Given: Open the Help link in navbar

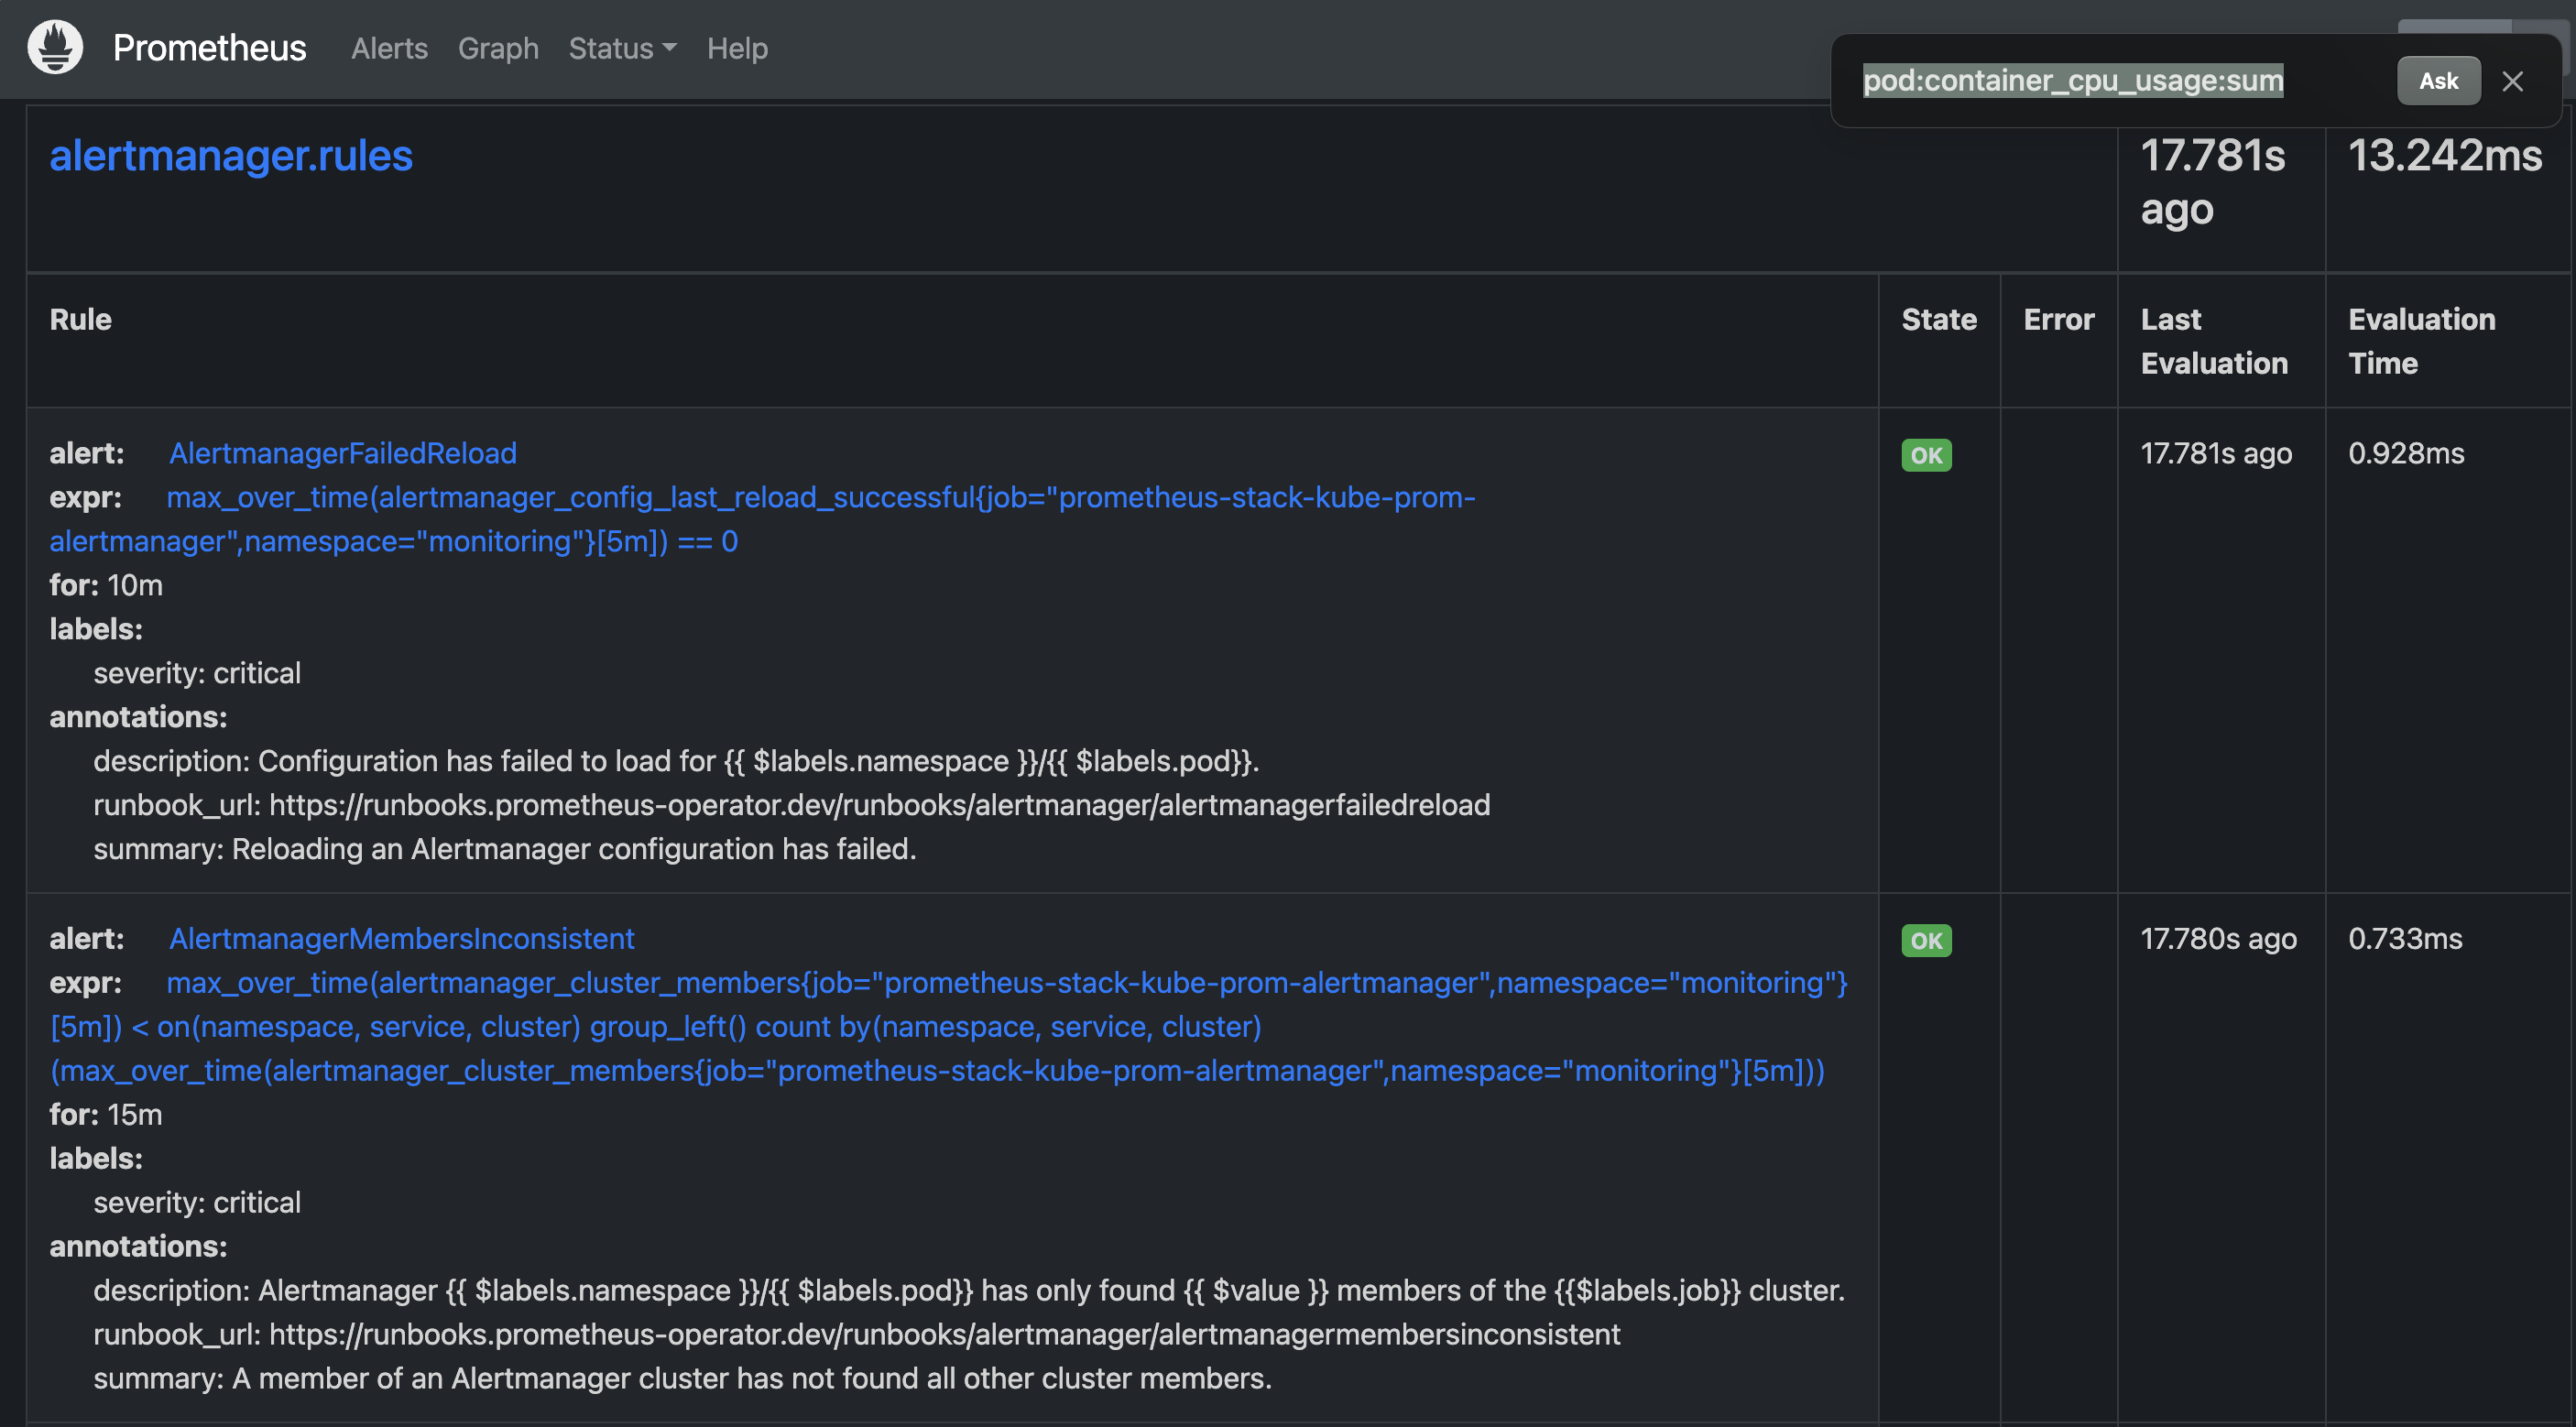Looking at the screenshot, I should pos(736,48).
